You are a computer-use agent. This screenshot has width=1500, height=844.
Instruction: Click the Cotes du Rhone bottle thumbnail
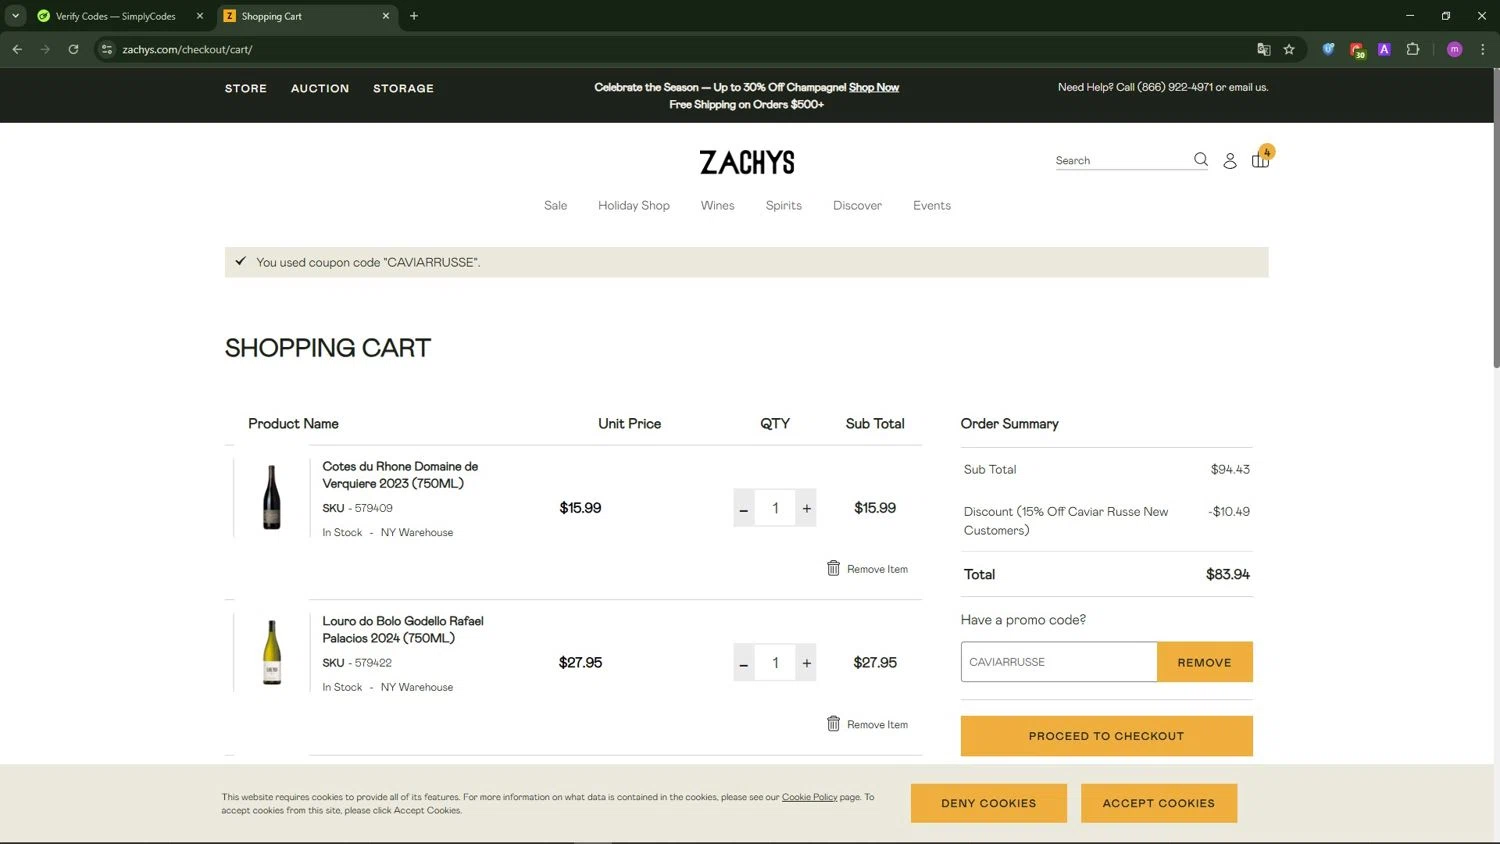pos(272,497)
